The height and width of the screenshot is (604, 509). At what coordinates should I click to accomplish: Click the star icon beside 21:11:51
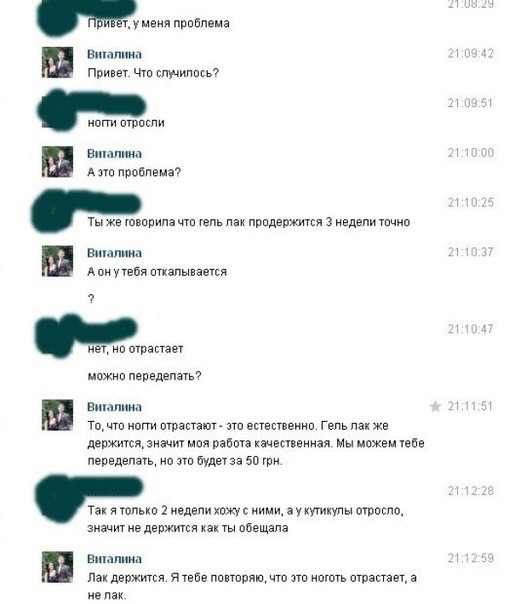click(435, 406)
